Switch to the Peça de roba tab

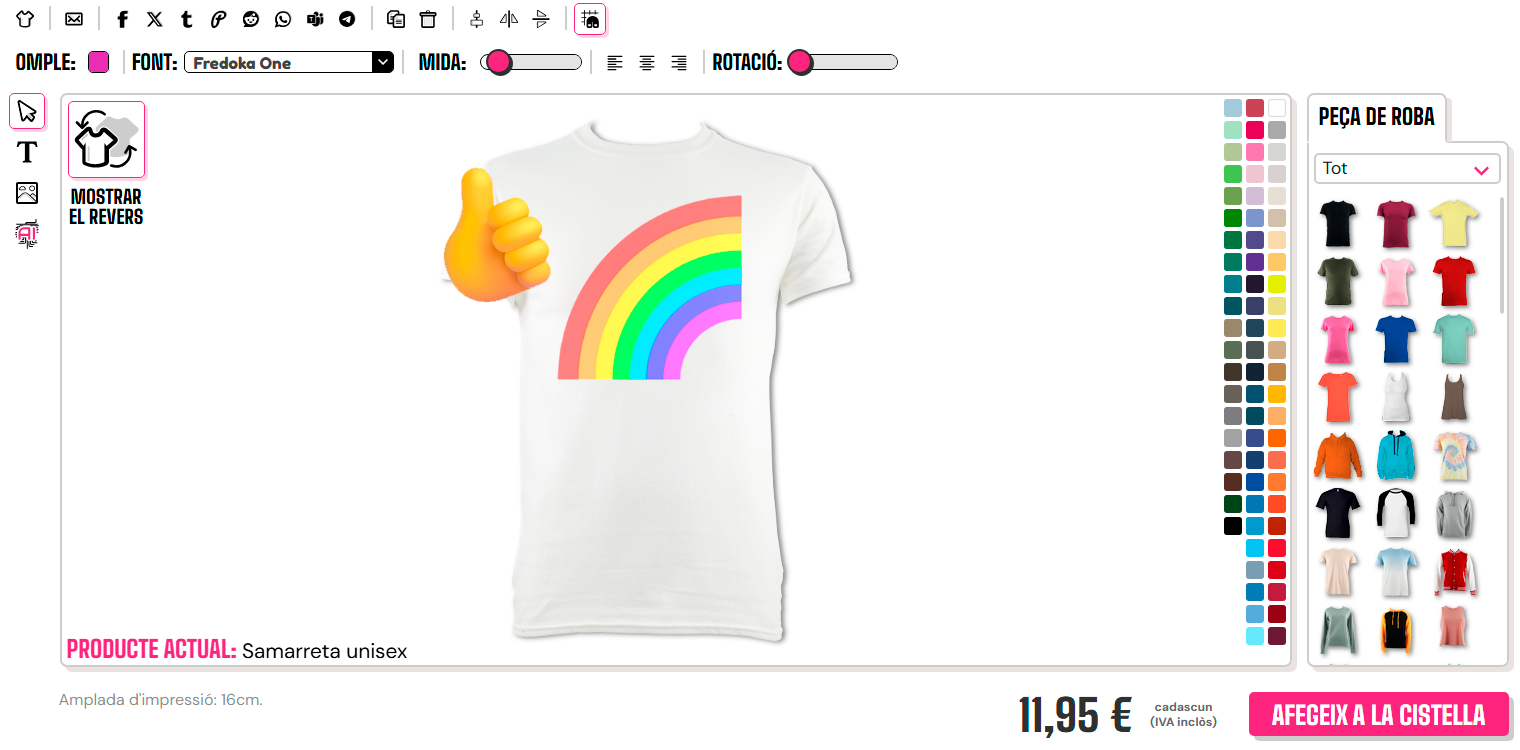[1376, 117]
